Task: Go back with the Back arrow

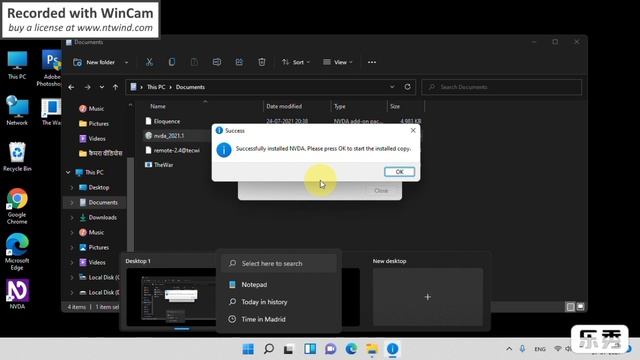Action: click(71, 87)
